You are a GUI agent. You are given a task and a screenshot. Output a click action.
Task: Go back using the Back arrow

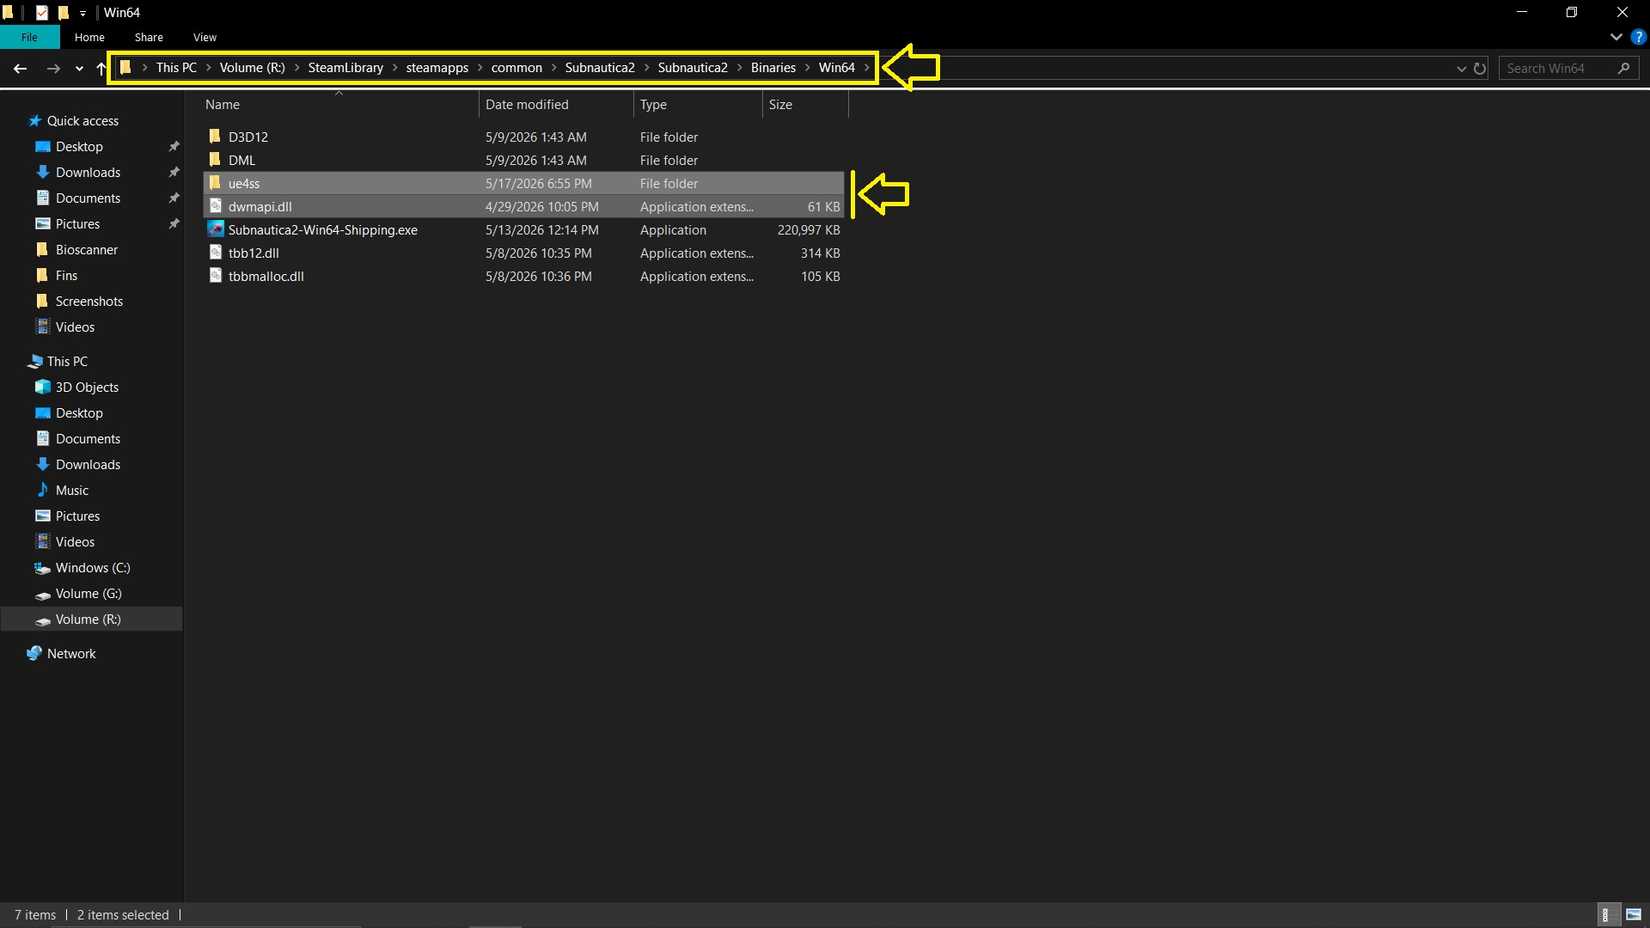20,68
